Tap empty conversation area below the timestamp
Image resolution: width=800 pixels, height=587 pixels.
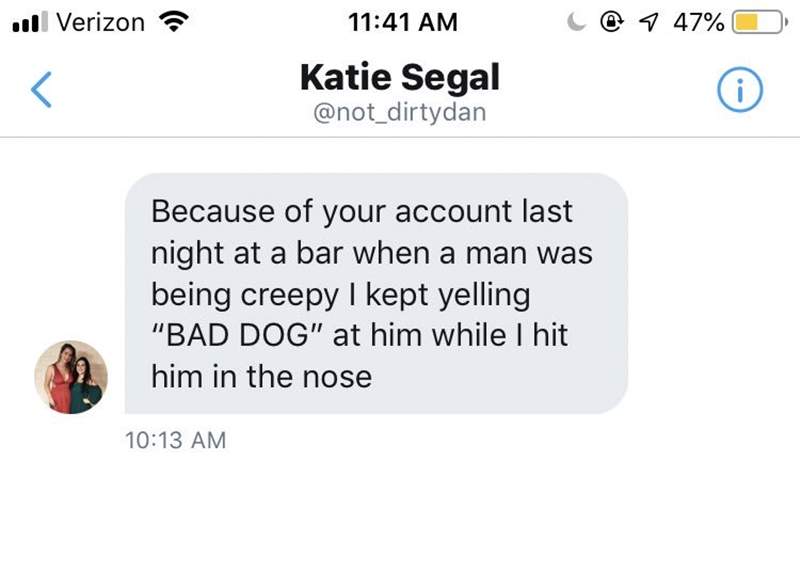tap(400, 520)
